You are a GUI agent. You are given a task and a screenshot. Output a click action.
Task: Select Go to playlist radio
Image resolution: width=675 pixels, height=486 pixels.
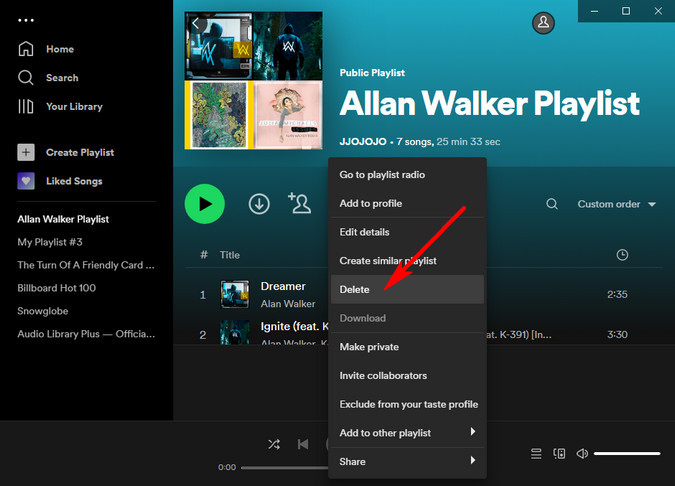click(x=407, y=175)
